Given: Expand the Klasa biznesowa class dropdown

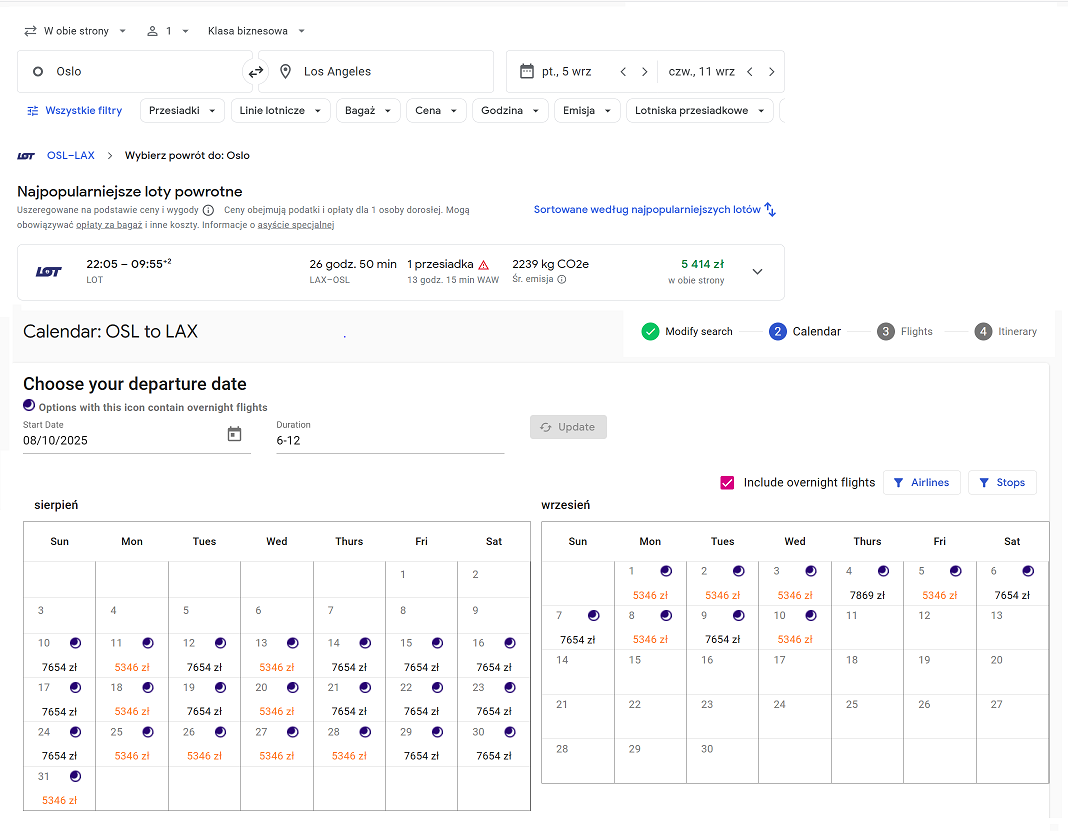Looking at the screenshot, I should tap(256, 31).
